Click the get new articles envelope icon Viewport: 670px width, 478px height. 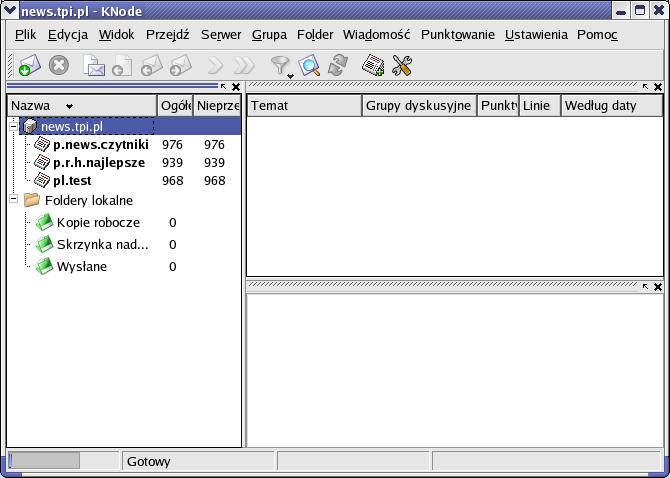click(x=29, y=66)
